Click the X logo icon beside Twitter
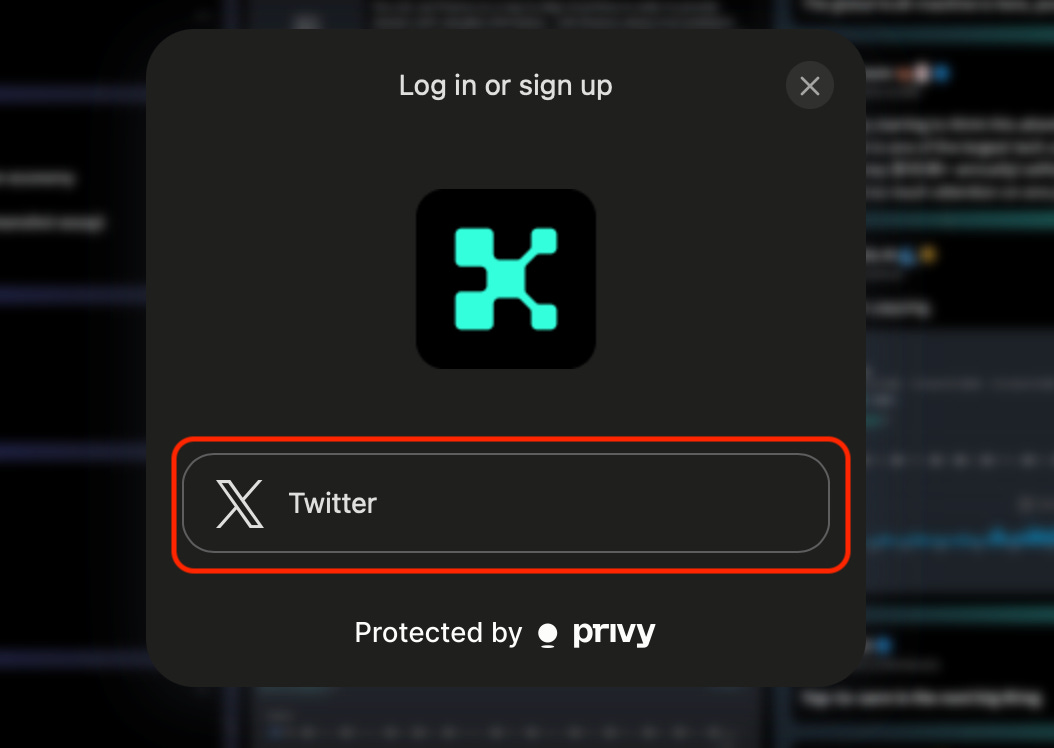1054x748 pixels. click(239, 503)
